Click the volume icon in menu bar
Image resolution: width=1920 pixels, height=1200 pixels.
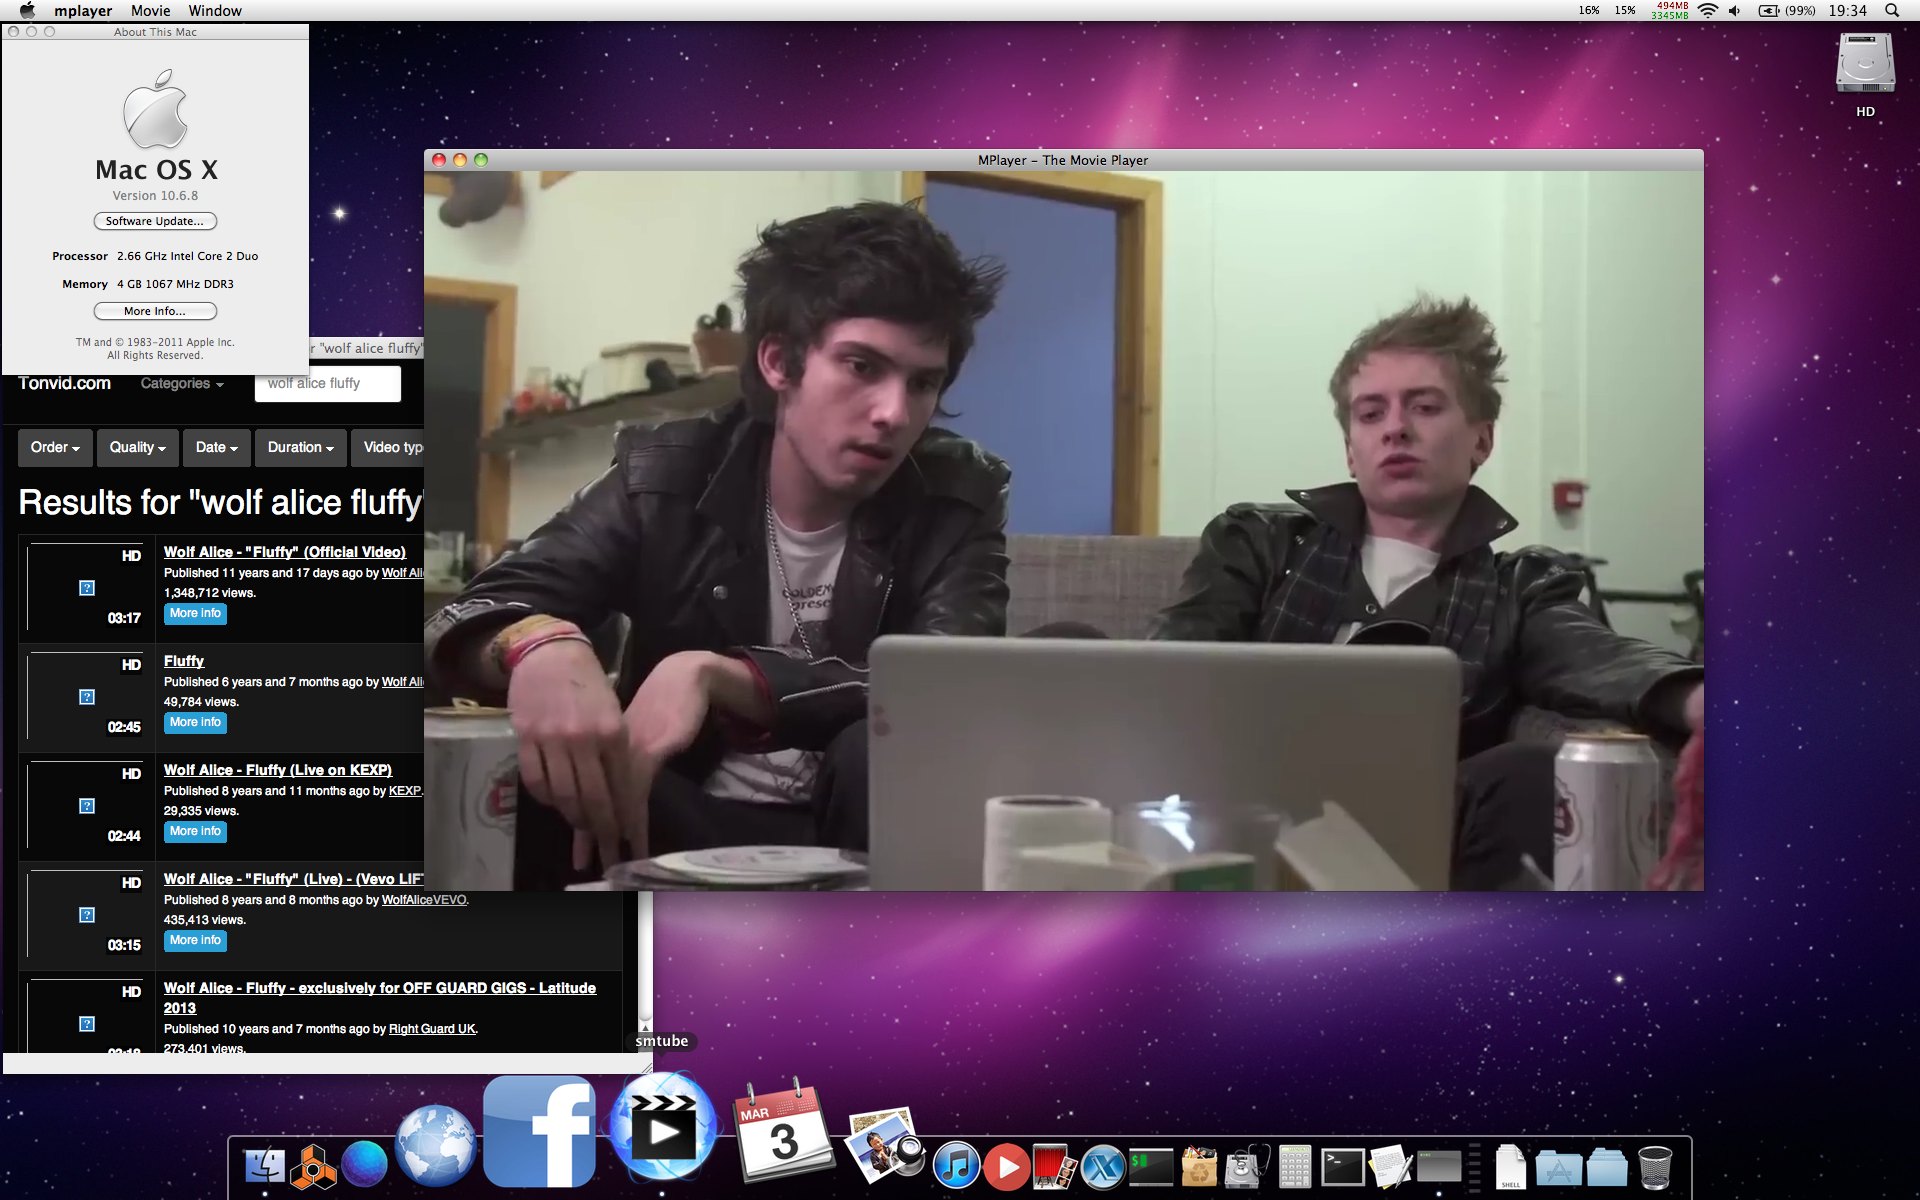point(1735,11)
